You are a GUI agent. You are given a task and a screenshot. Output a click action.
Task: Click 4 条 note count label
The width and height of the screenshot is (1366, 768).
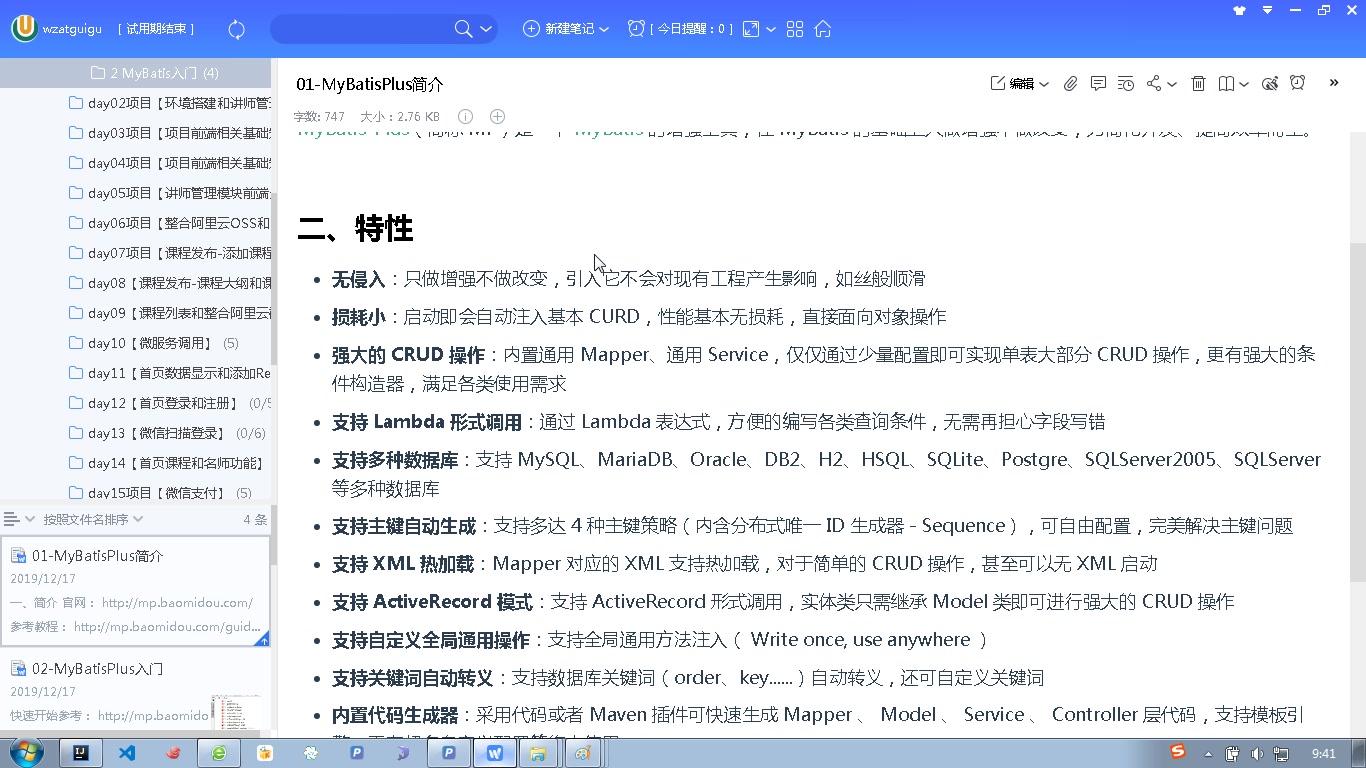coord(255,519)
